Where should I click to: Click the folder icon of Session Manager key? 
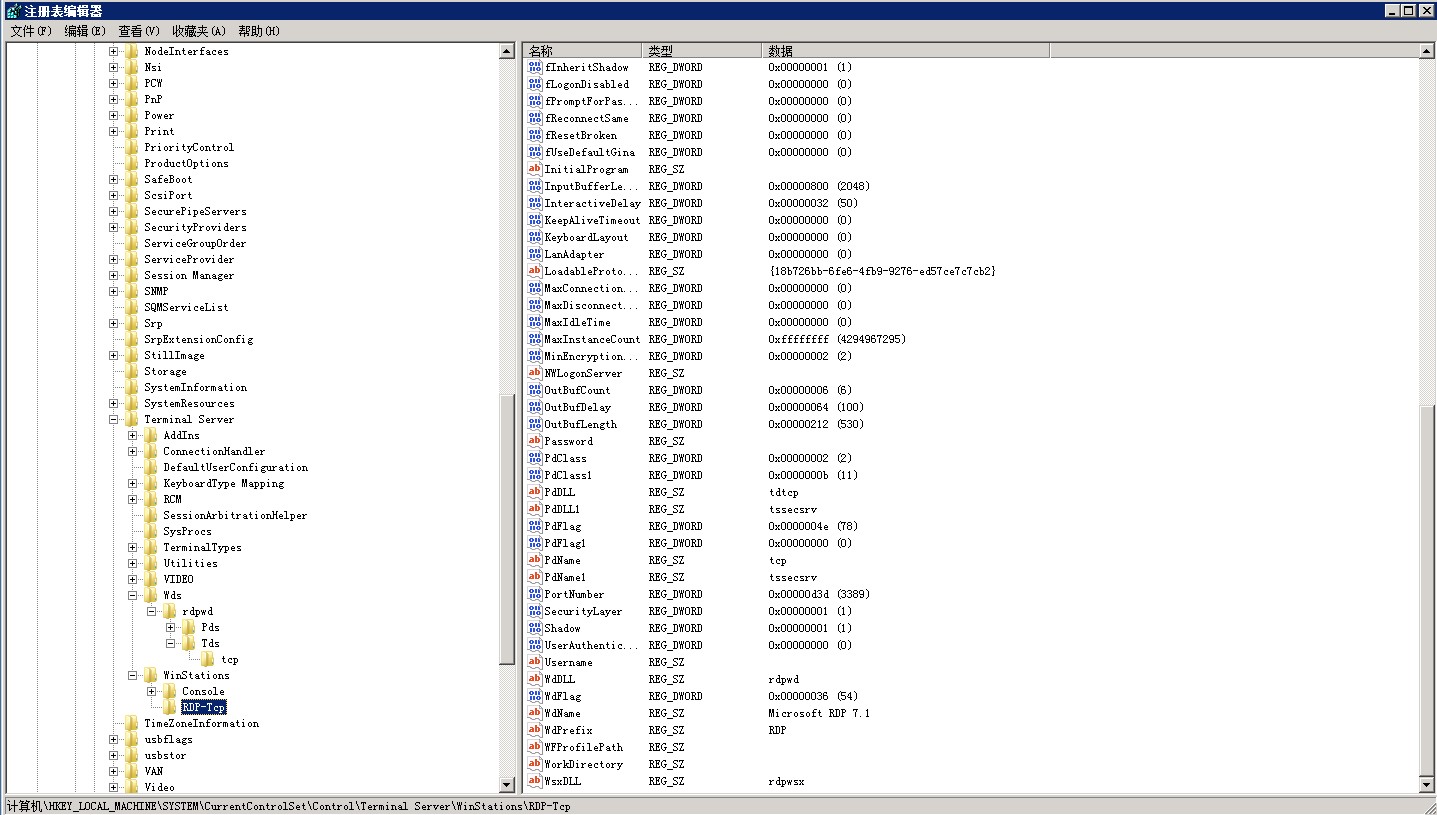[132, 275]
